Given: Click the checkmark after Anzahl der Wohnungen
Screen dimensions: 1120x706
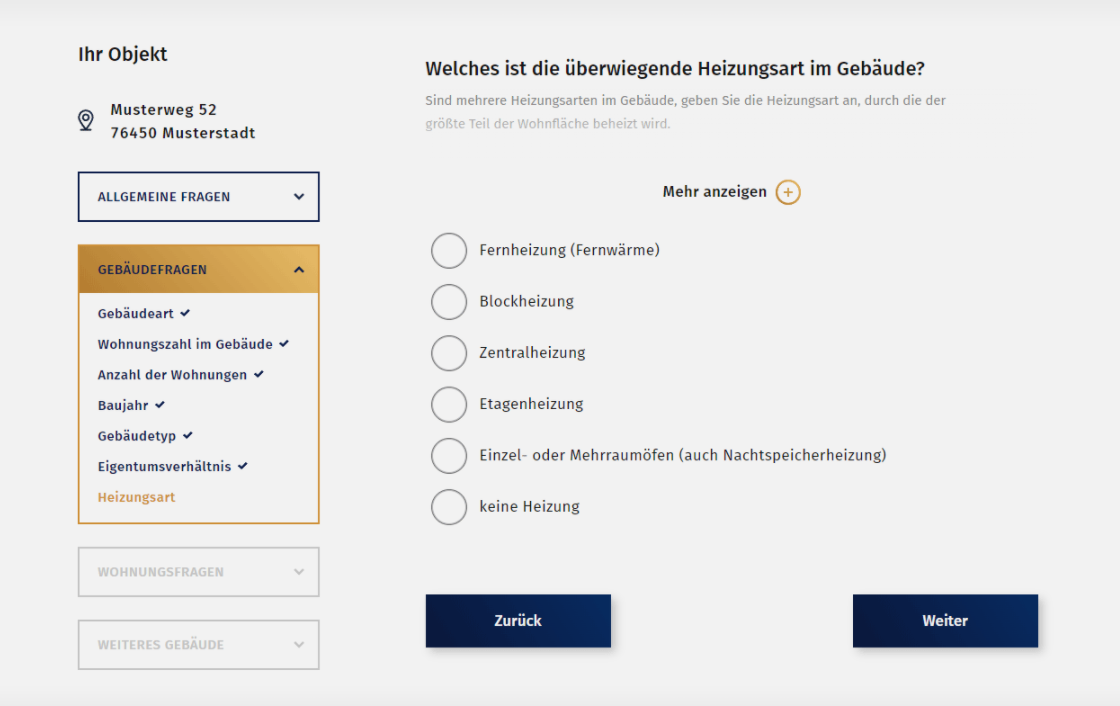Looking at the screenshot, I should point(259,374).
